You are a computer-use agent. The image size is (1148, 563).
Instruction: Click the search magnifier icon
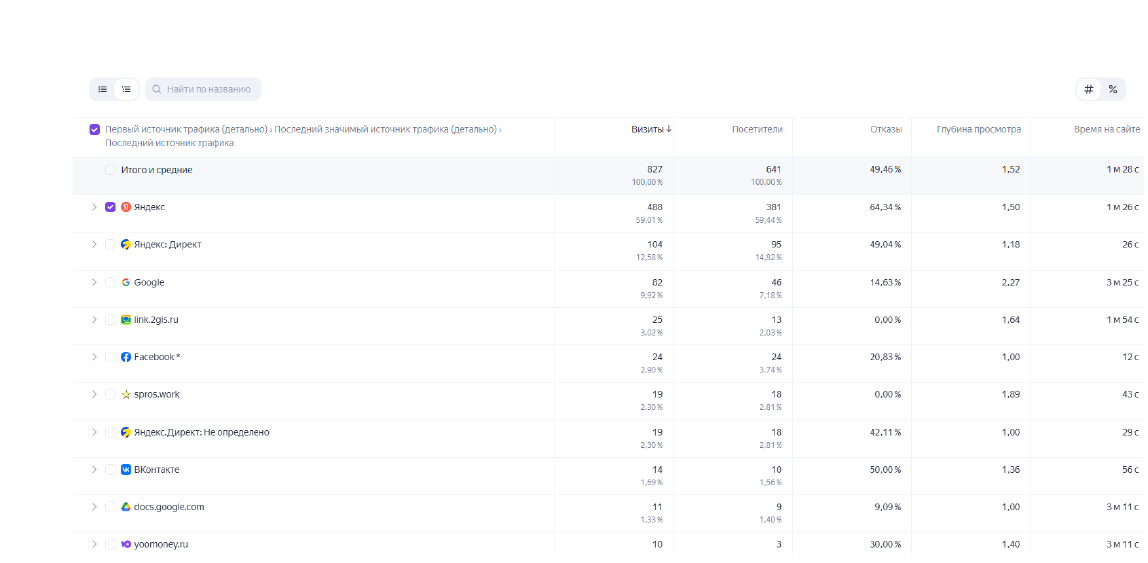point(157,89)
